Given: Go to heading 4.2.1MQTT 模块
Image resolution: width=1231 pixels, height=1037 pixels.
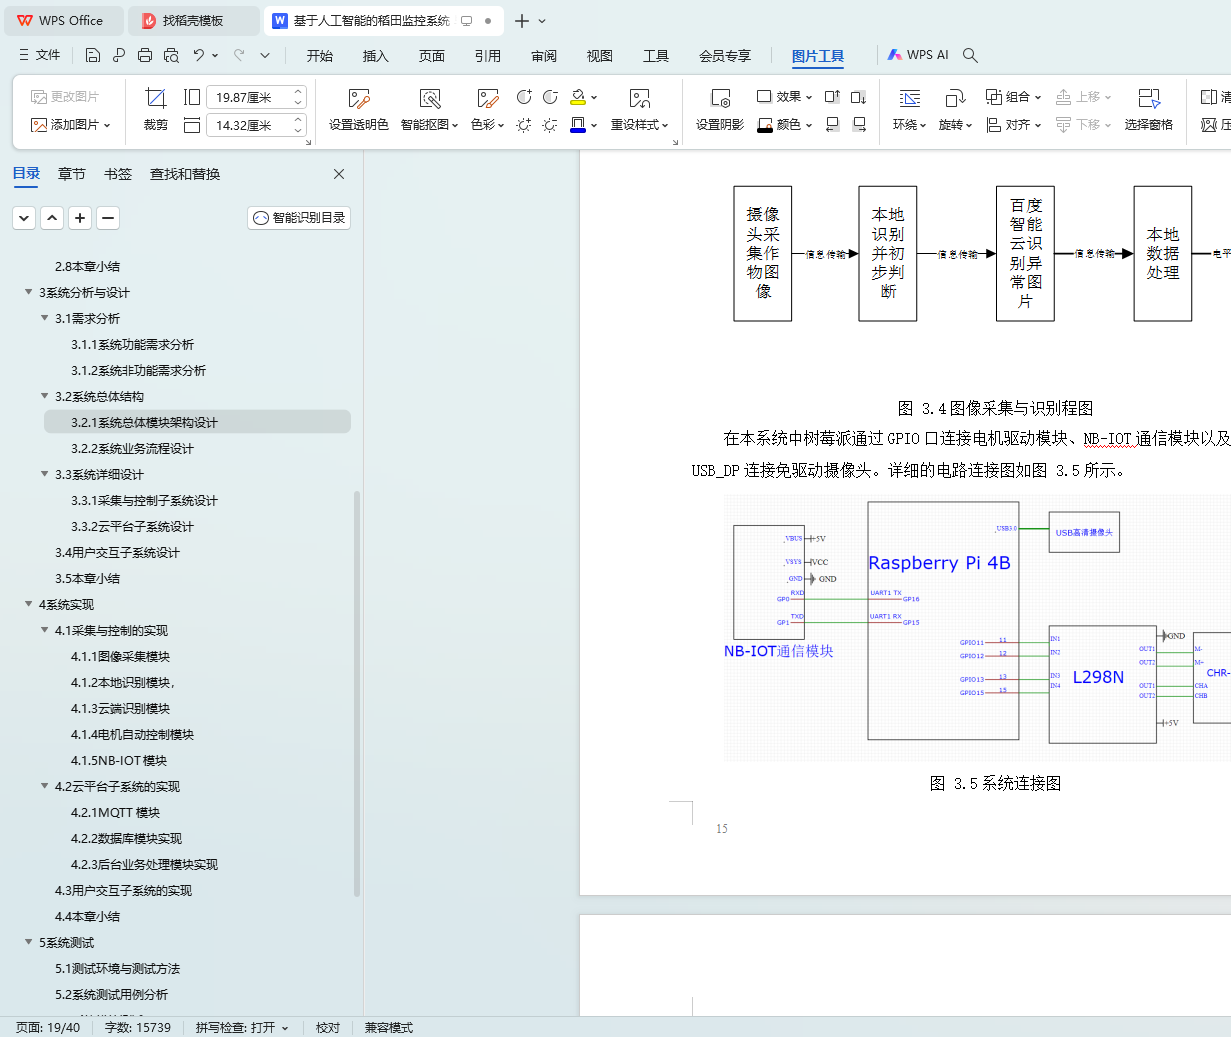Looking at the screenshot, I should click(115, 812).
